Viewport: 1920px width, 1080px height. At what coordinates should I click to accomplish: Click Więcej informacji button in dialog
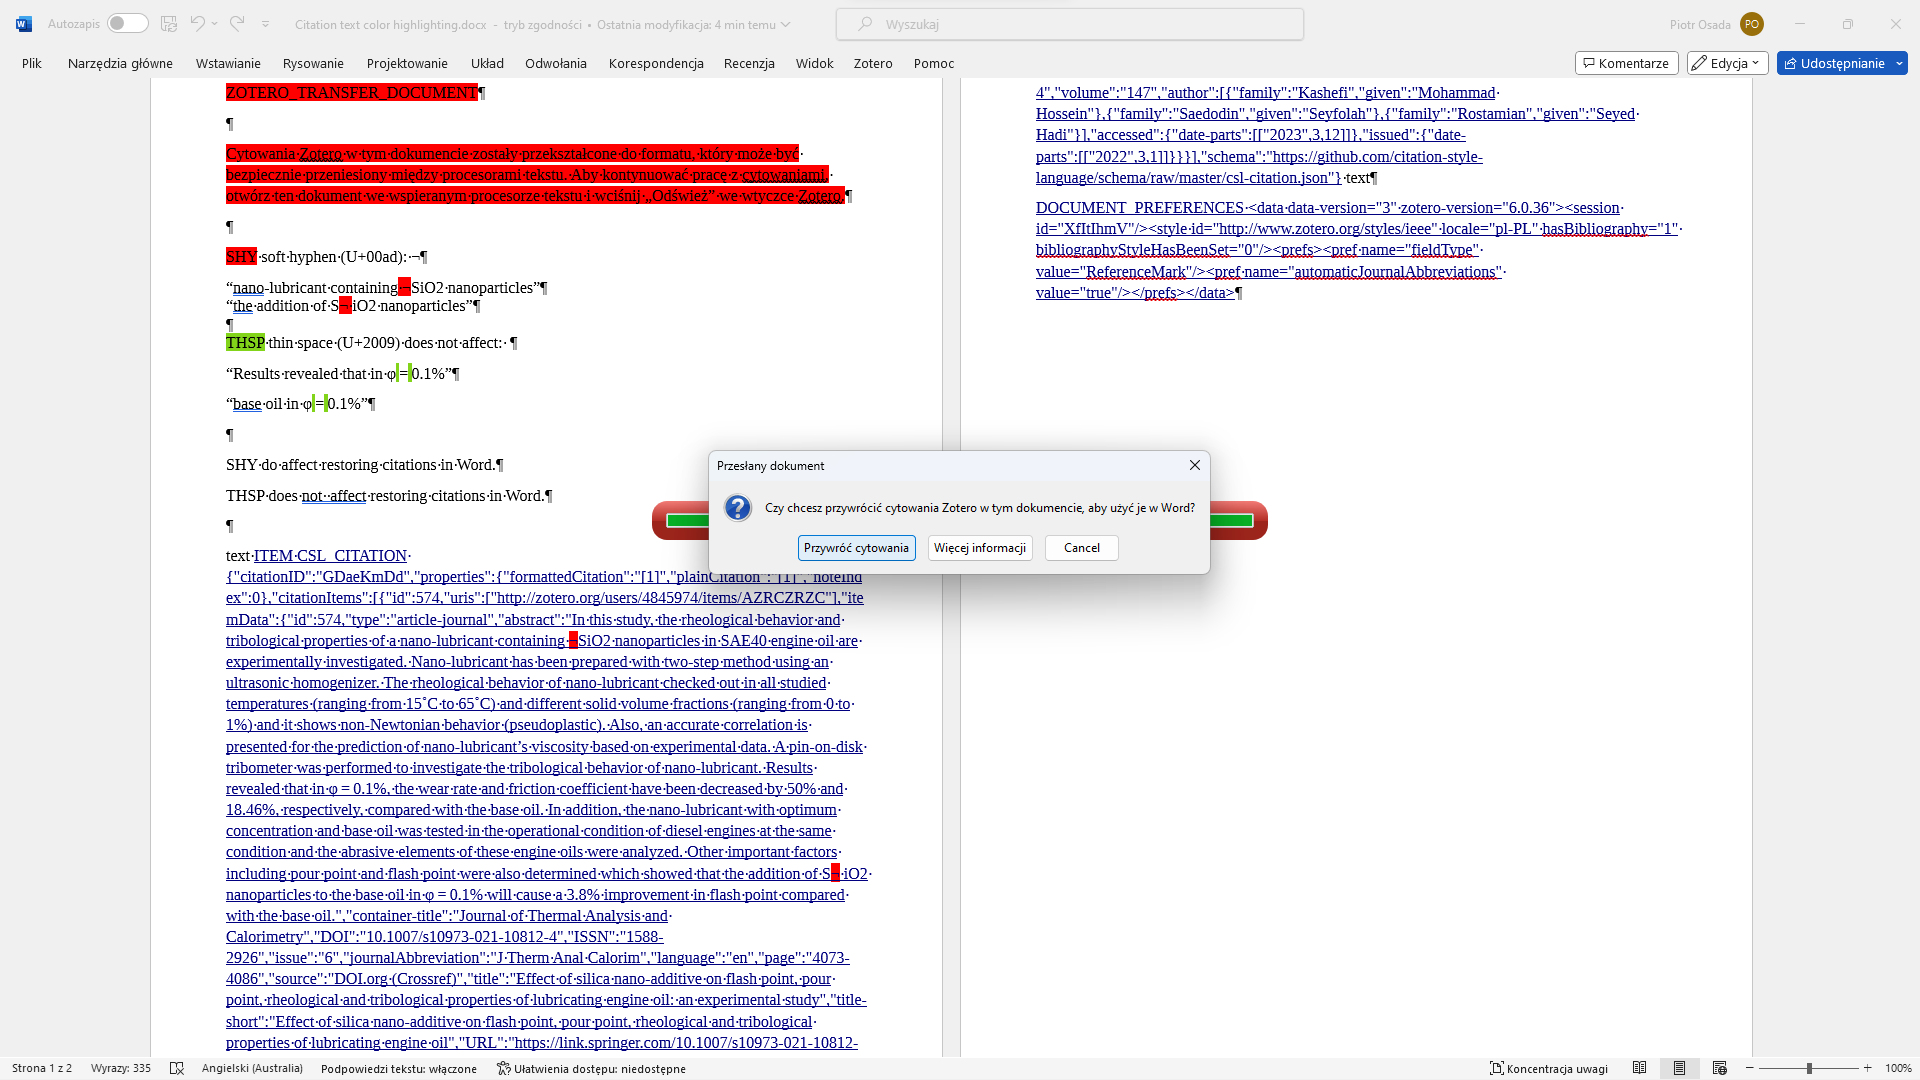979,548
